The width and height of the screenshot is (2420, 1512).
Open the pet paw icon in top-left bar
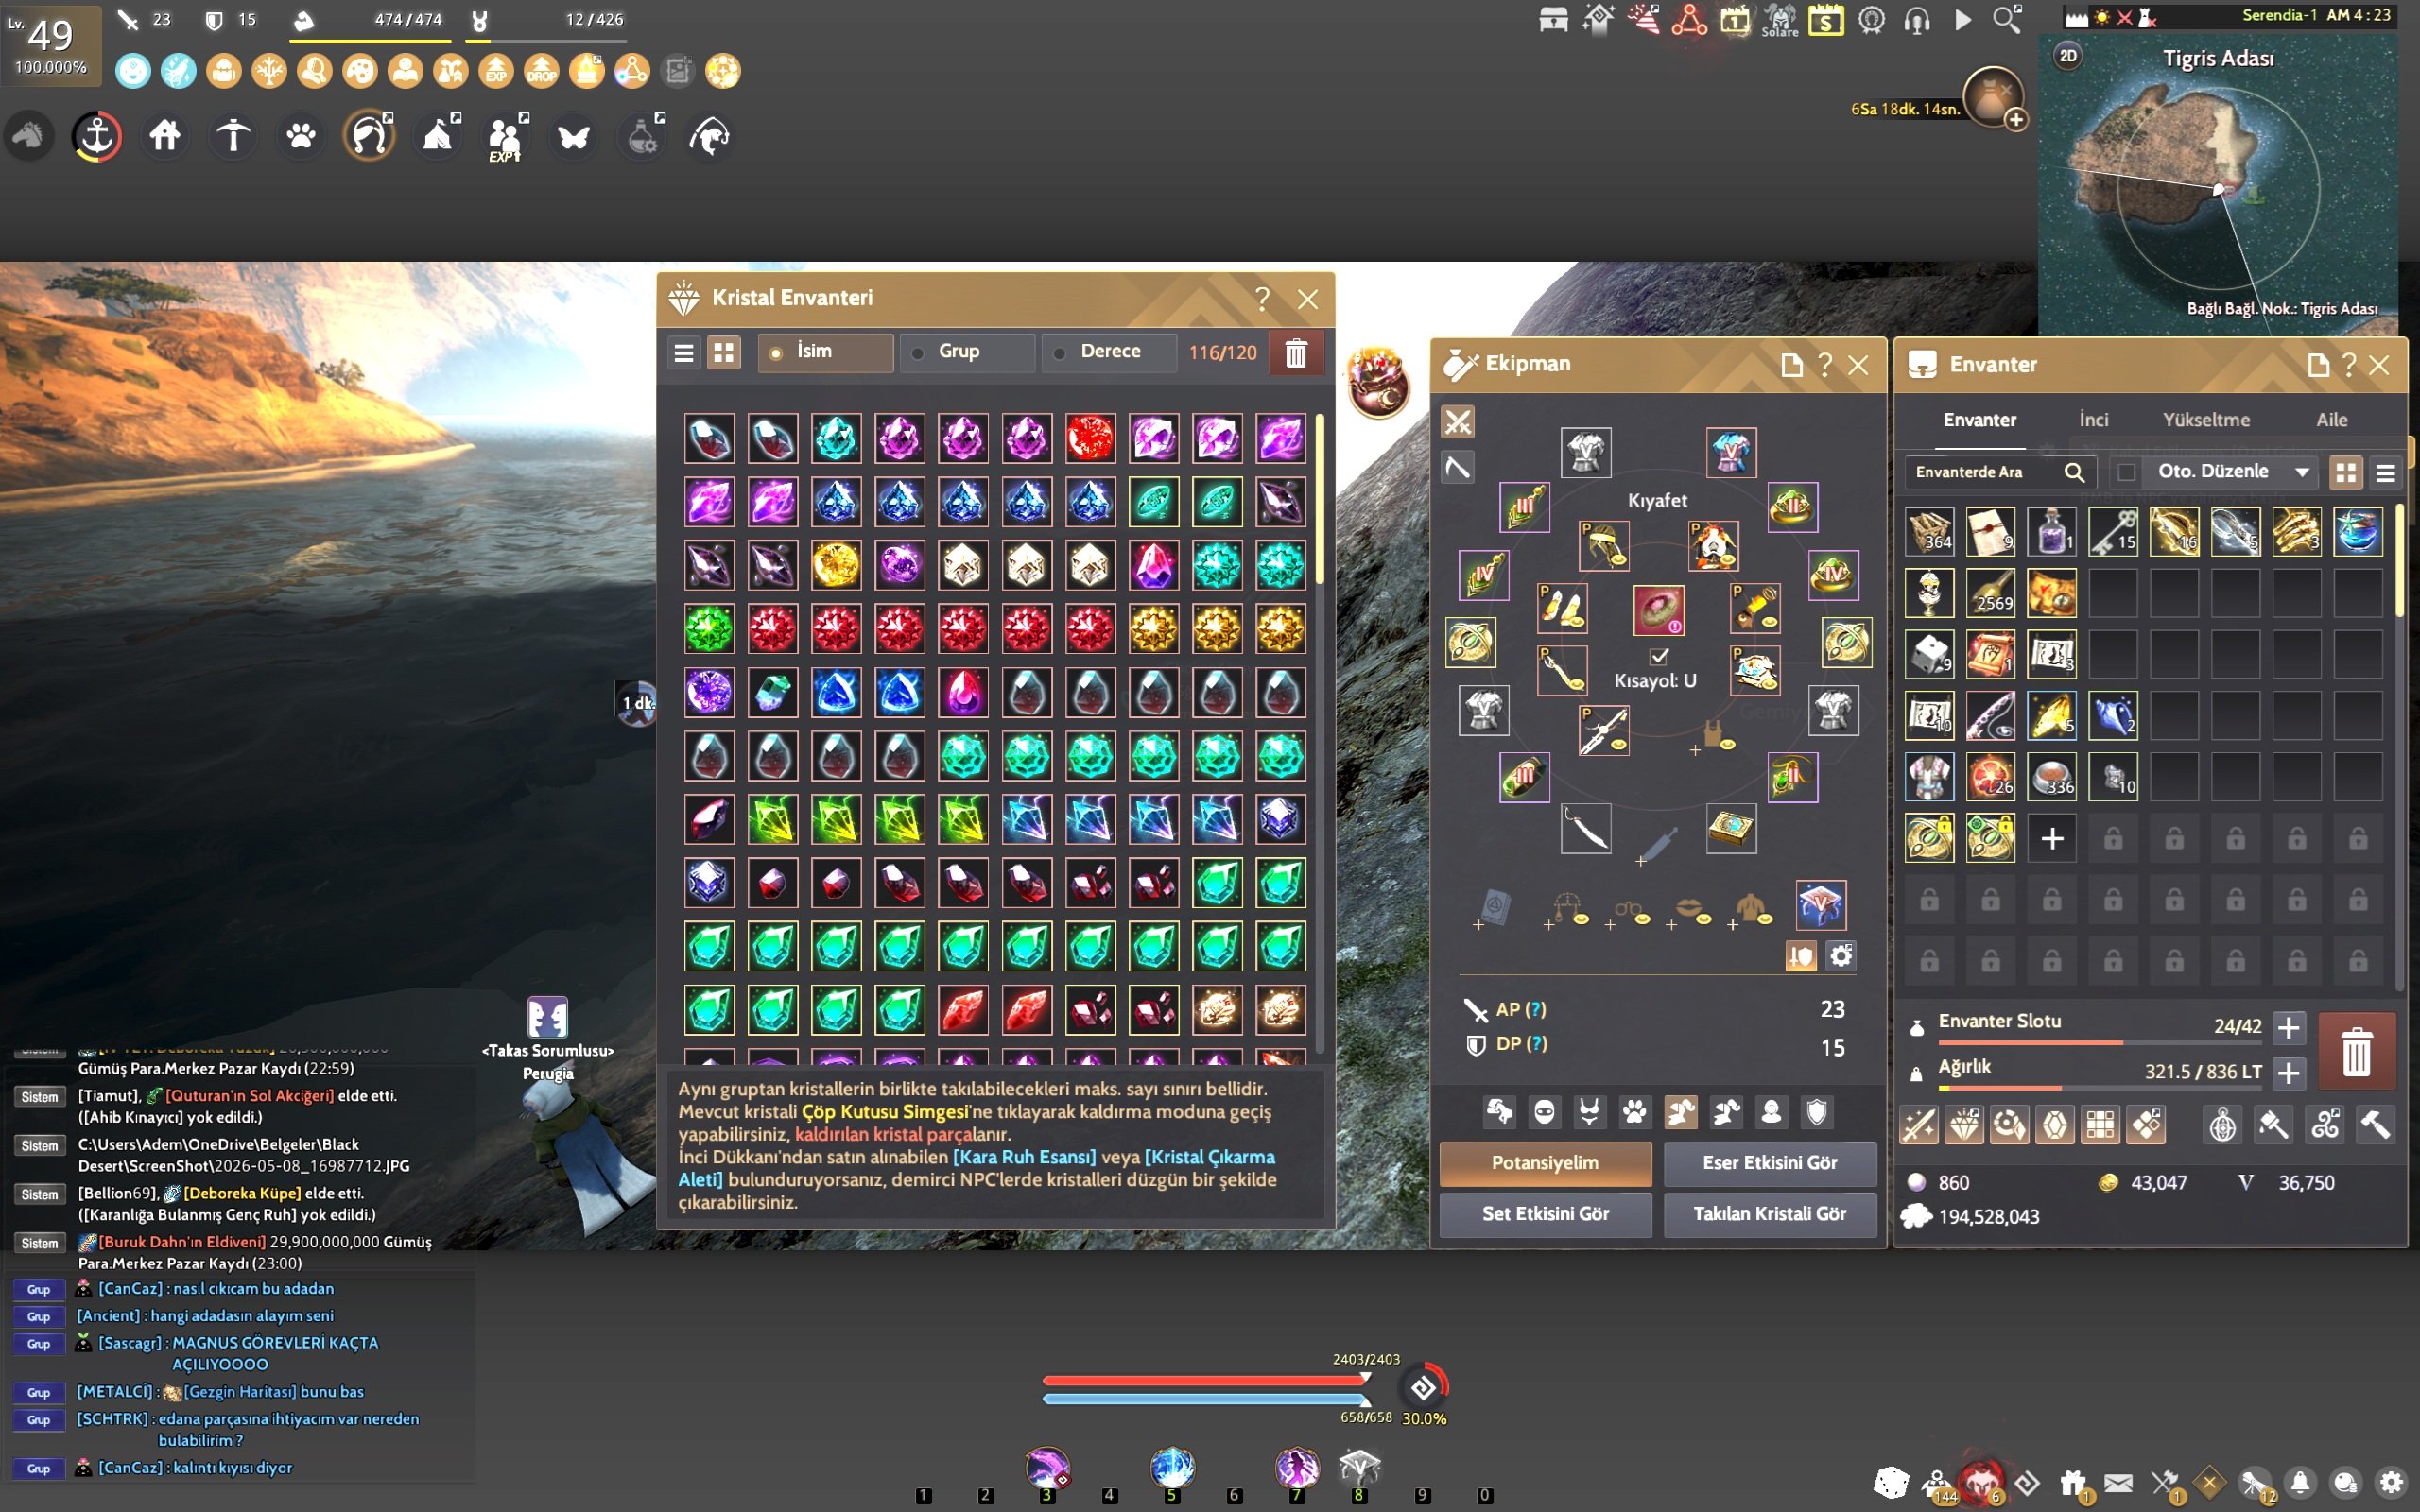[x=301, y=136]
